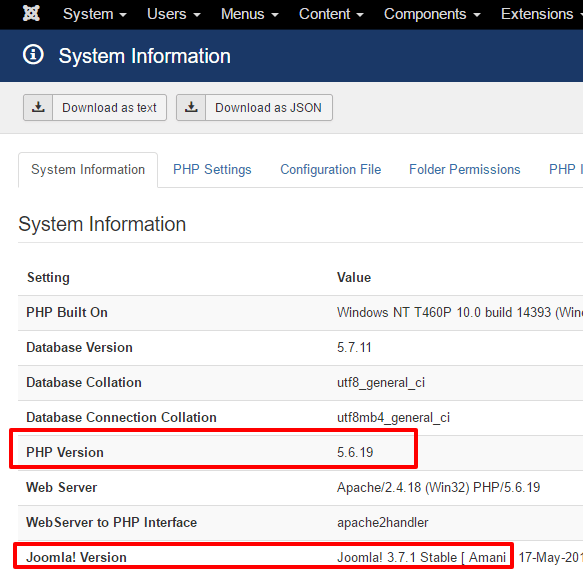
Task: Click the Apache/2.4.18 web server value
Action: [x=438, y=487]
